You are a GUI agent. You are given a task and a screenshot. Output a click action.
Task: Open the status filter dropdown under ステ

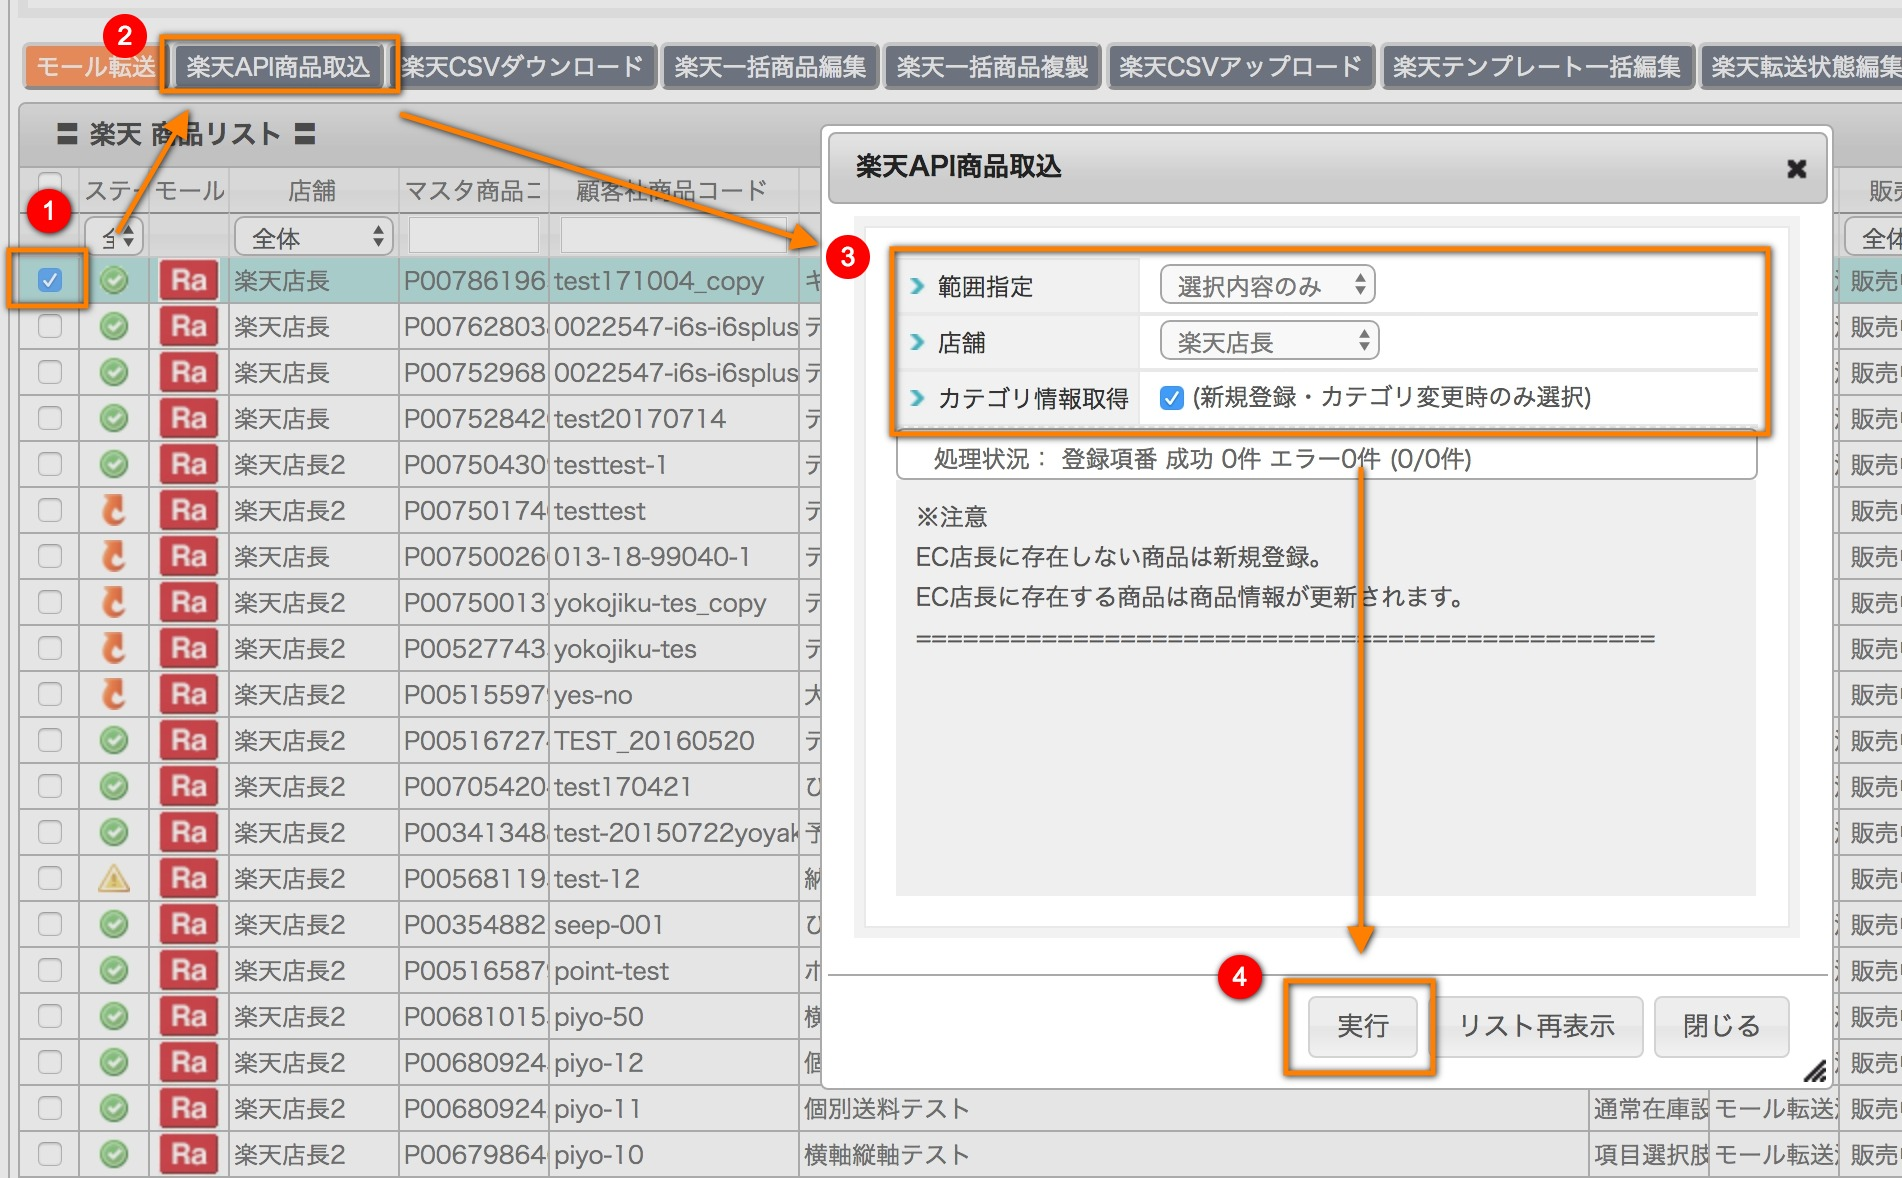(x=114, y=238)
